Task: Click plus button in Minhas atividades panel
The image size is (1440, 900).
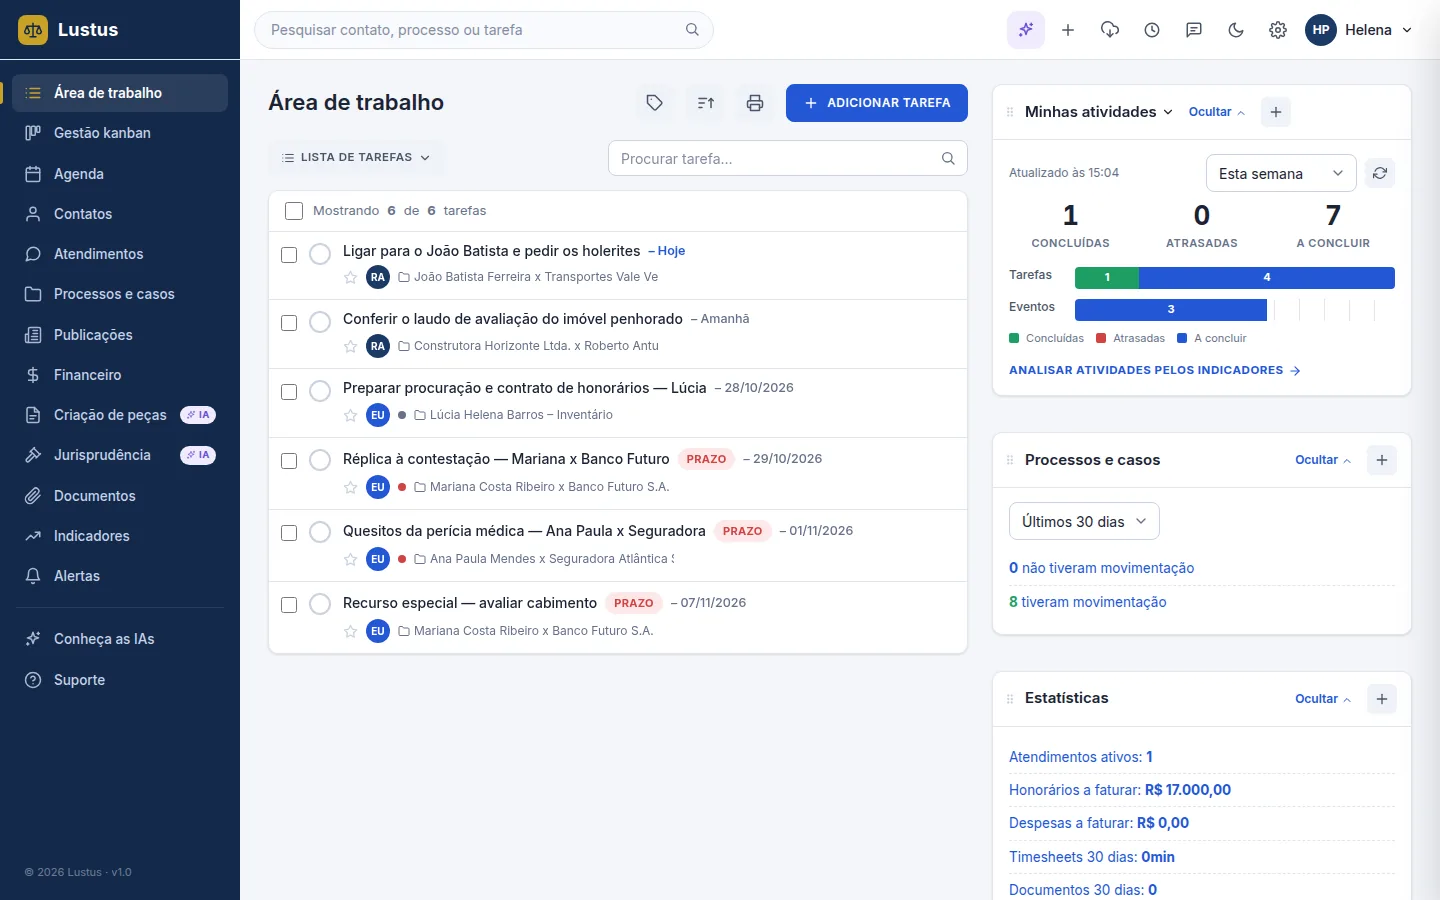Action: click(x=1276, y=112)
